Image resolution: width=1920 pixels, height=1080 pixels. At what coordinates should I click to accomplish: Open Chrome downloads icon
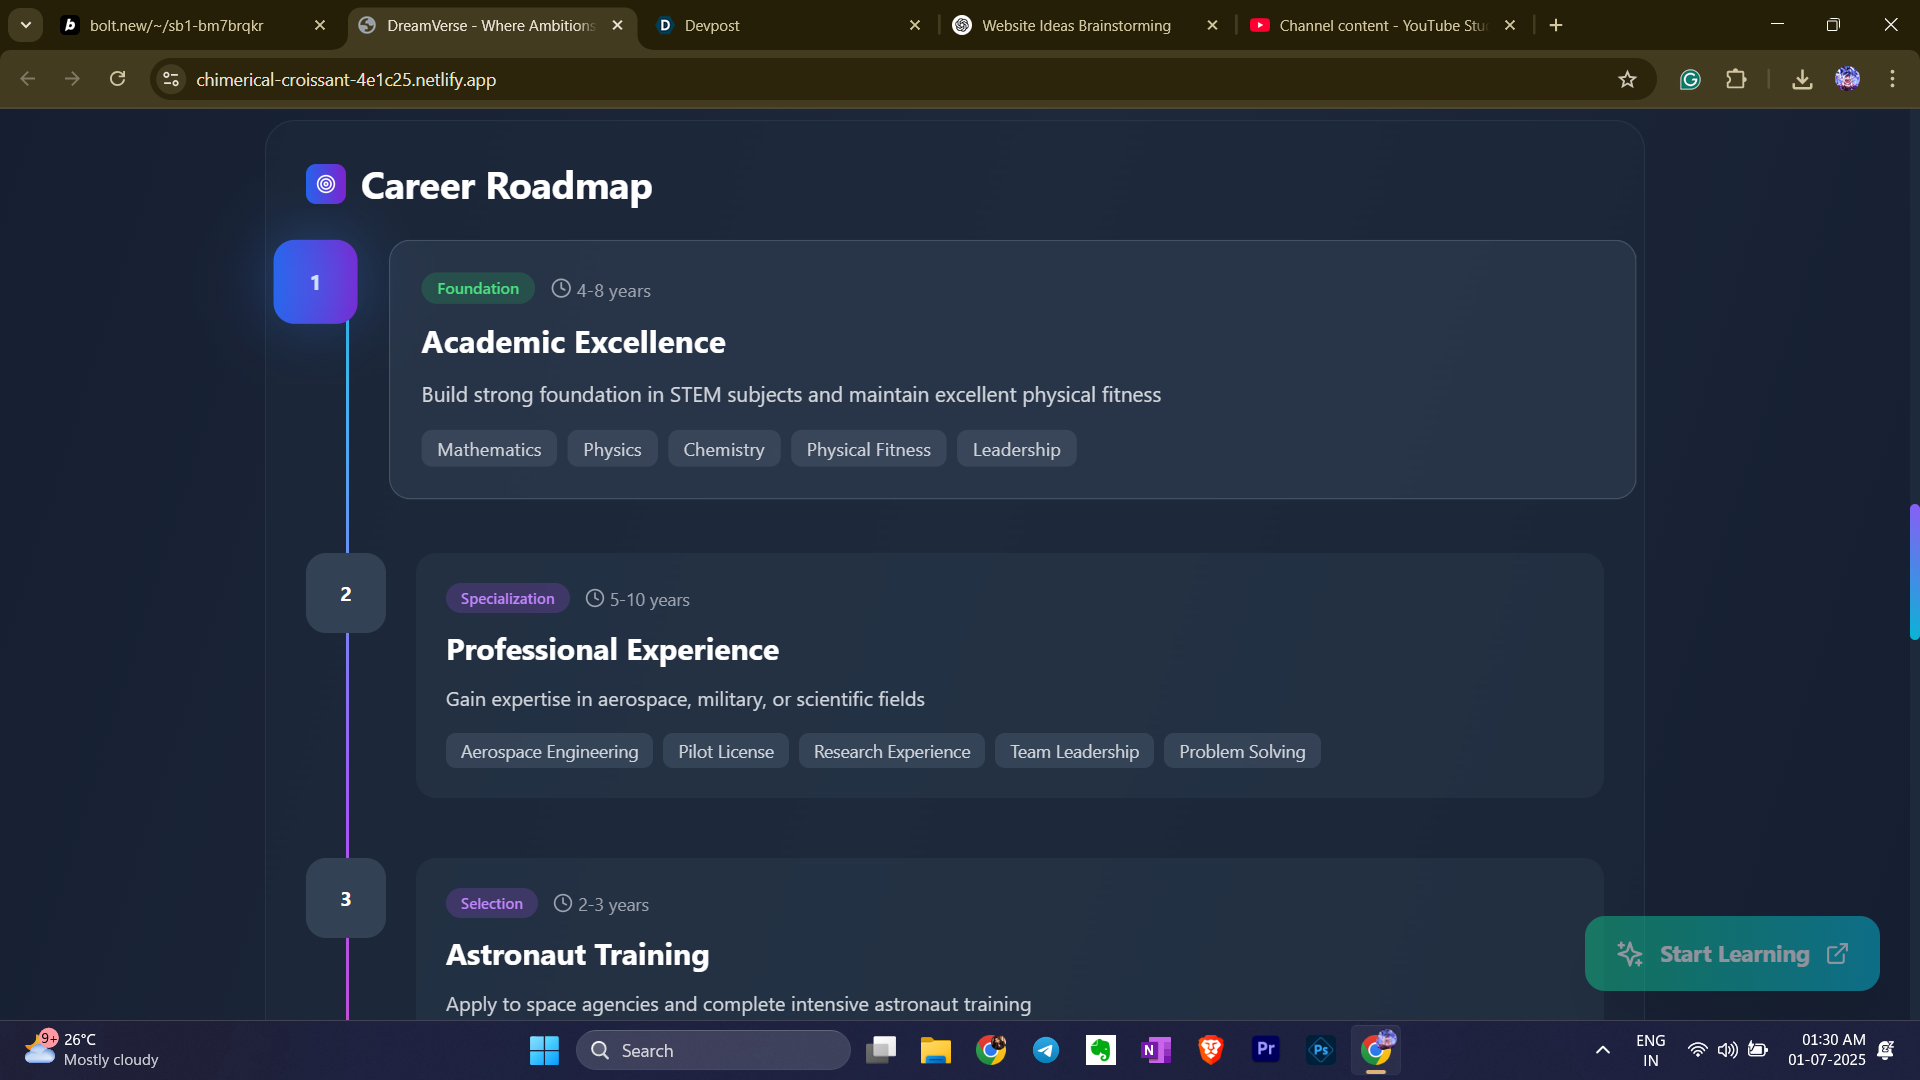[x=1802, y=80]
